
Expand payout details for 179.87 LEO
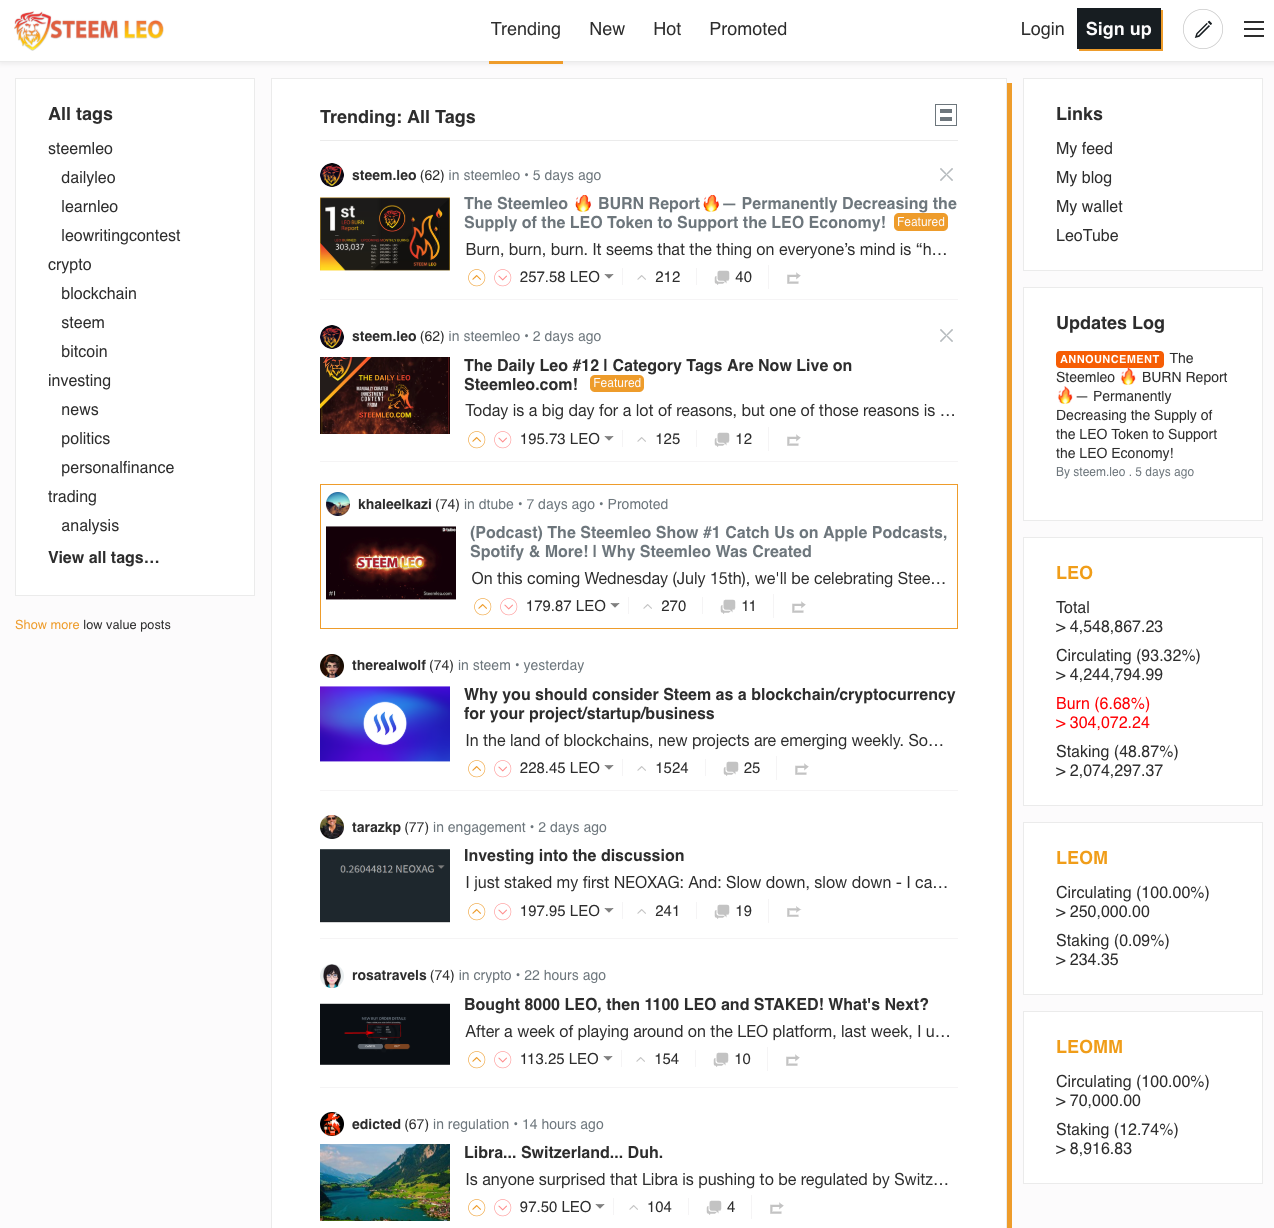click(x=572, y=606)
